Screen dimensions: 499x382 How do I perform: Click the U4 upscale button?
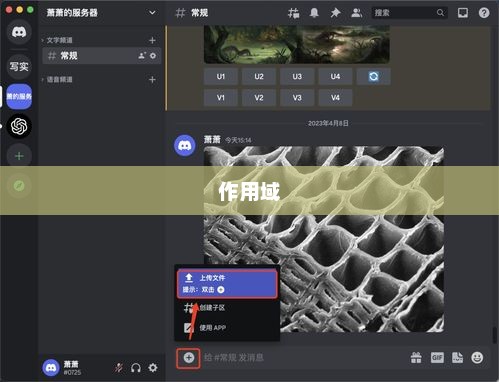335,77
